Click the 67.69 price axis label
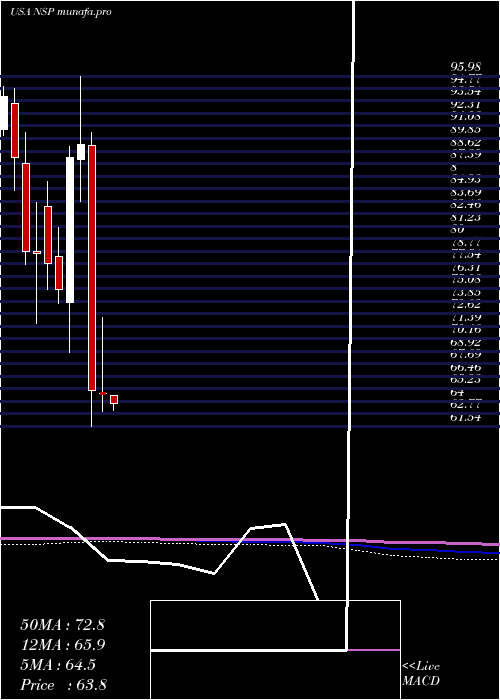The image size is (500, 700). click(466, 356)
